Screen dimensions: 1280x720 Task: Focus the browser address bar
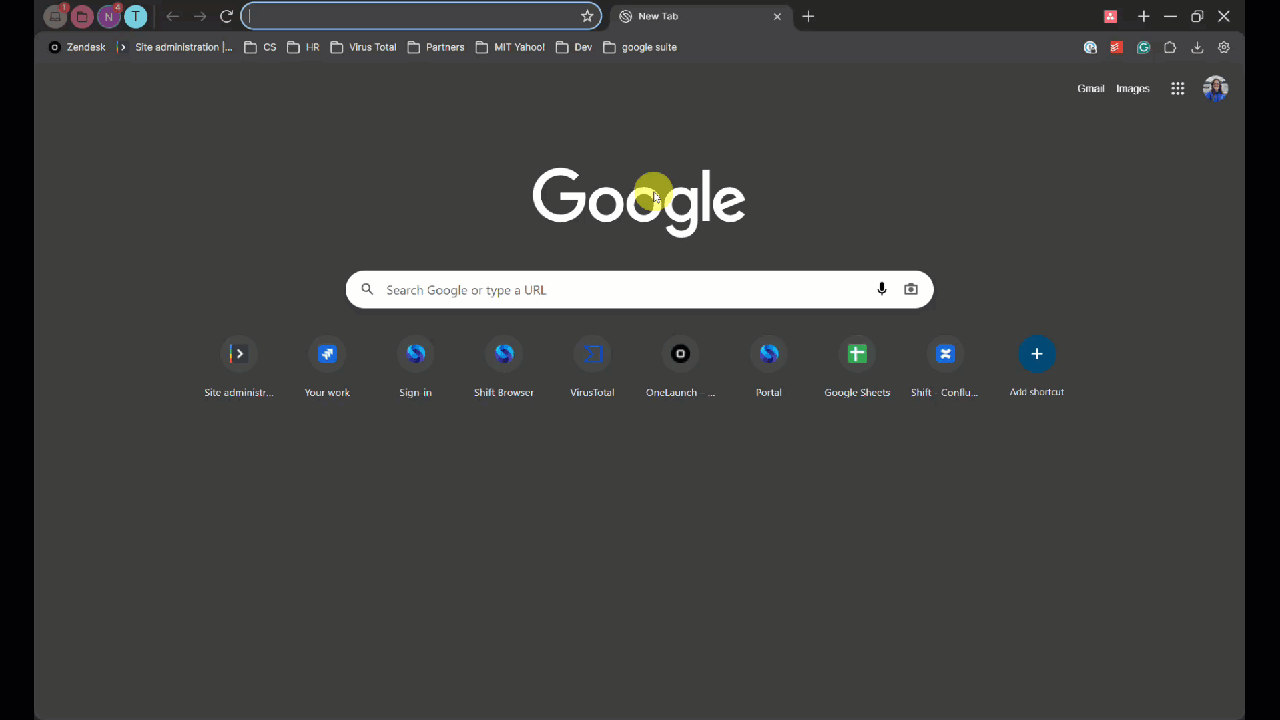point(421,16)
